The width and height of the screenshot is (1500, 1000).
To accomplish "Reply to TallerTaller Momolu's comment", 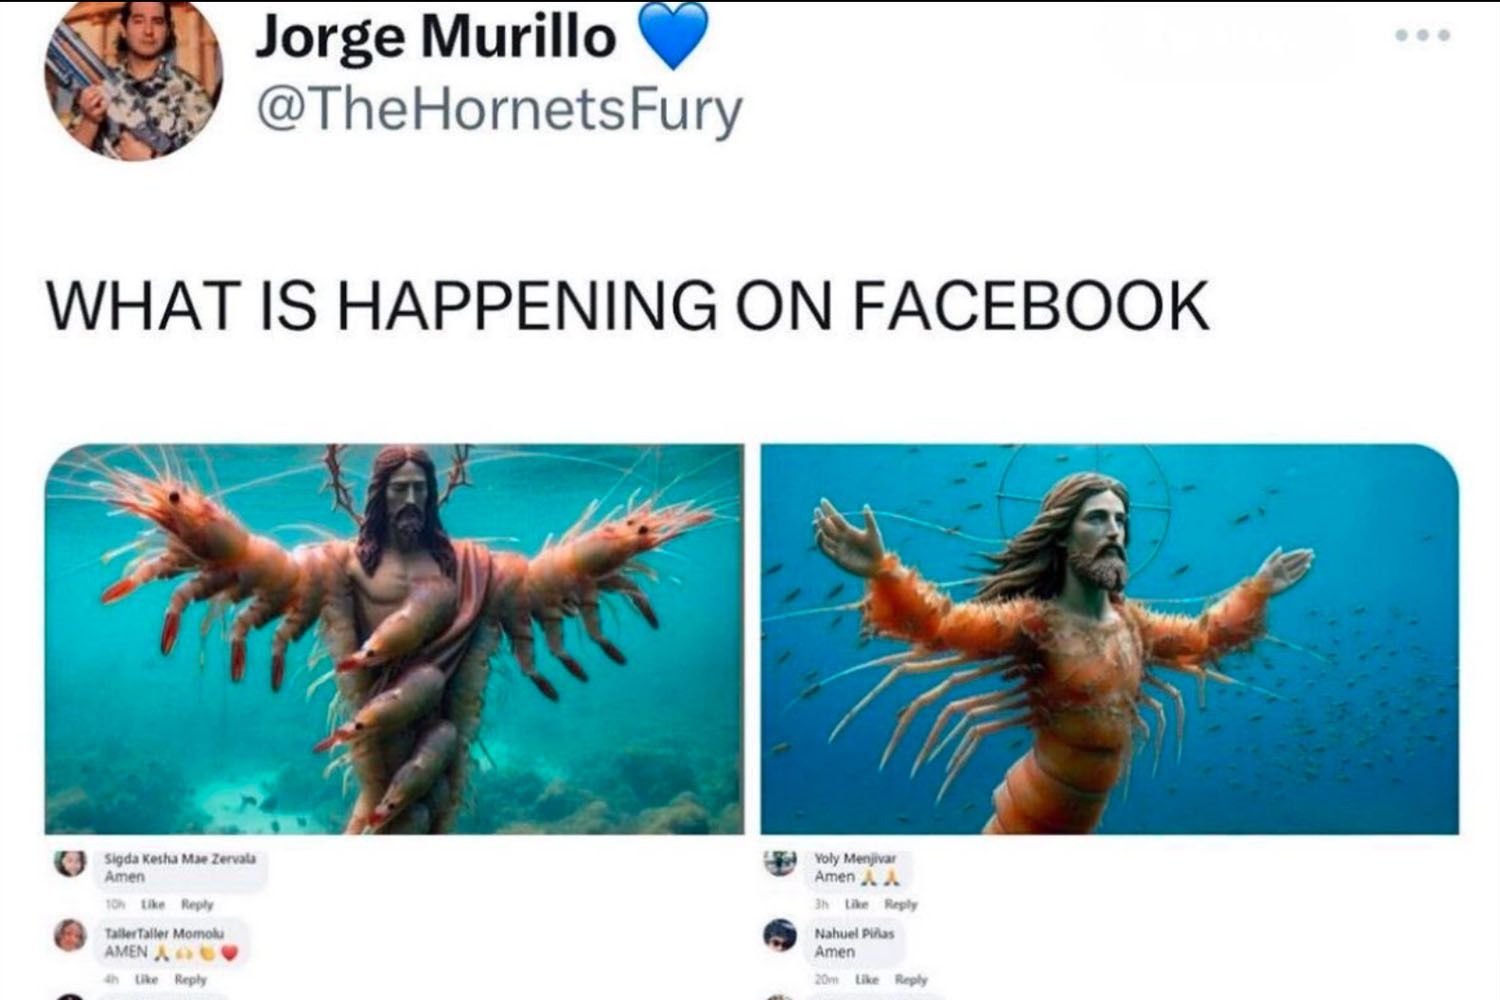I will 191,979.
